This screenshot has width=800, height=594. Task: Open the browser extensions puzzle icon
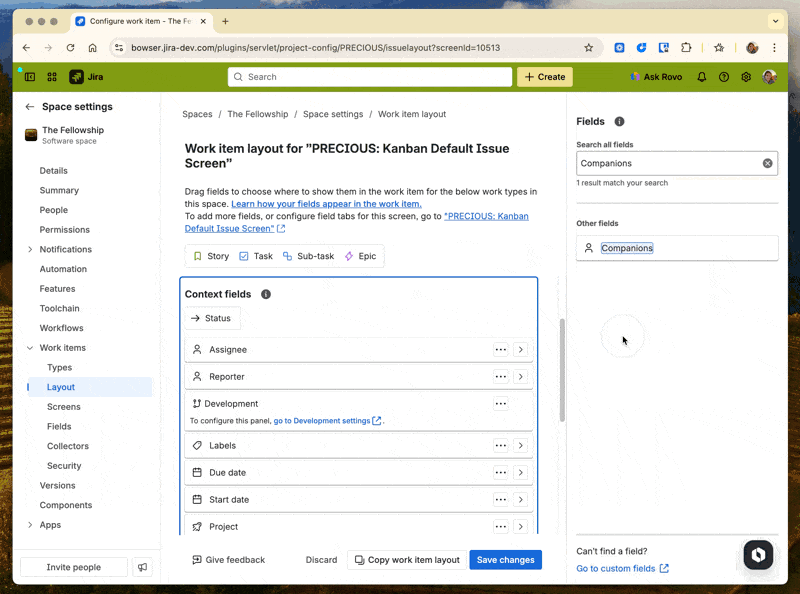tap(686, 48)
